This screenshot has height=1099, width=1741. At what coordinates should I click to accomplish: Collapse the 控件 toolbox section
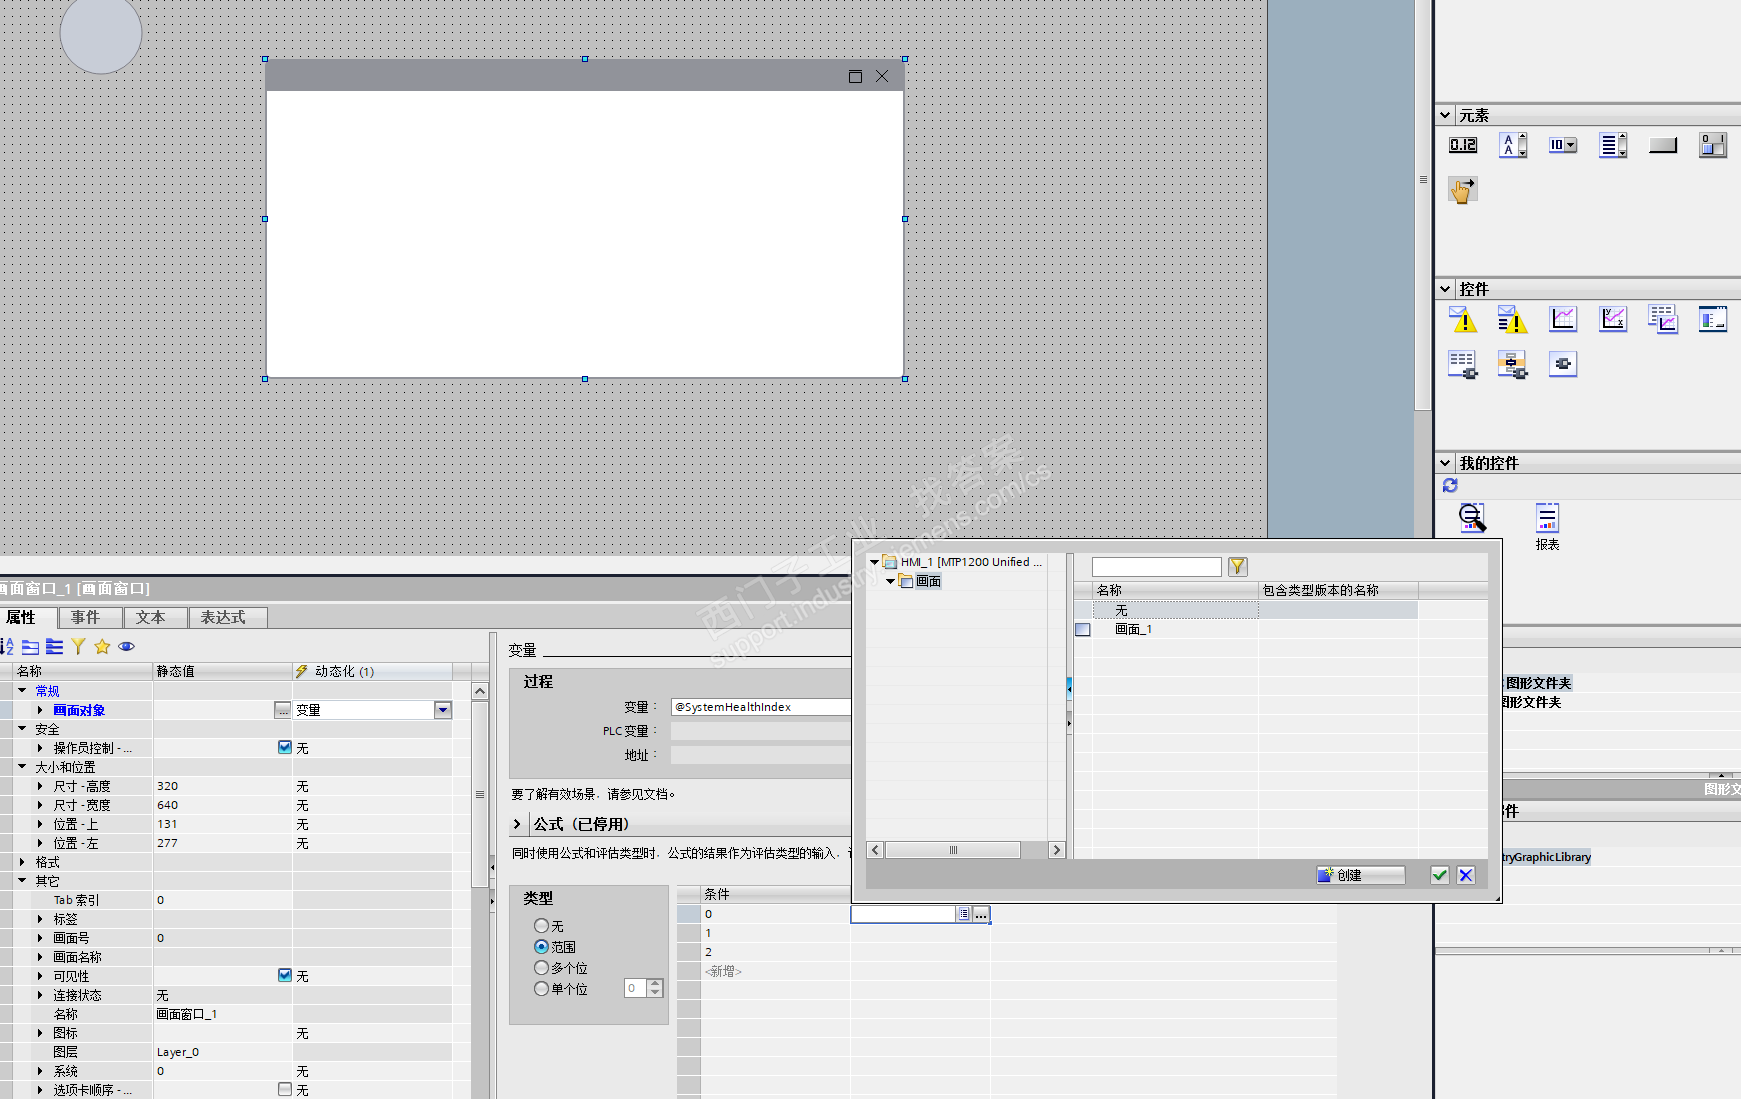[x=1445, y=289]
